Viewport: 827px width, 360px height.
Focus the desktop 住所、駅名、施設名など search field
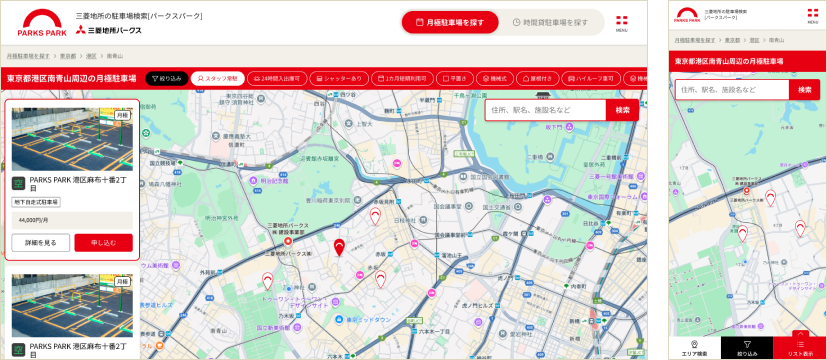coord(546,110)
